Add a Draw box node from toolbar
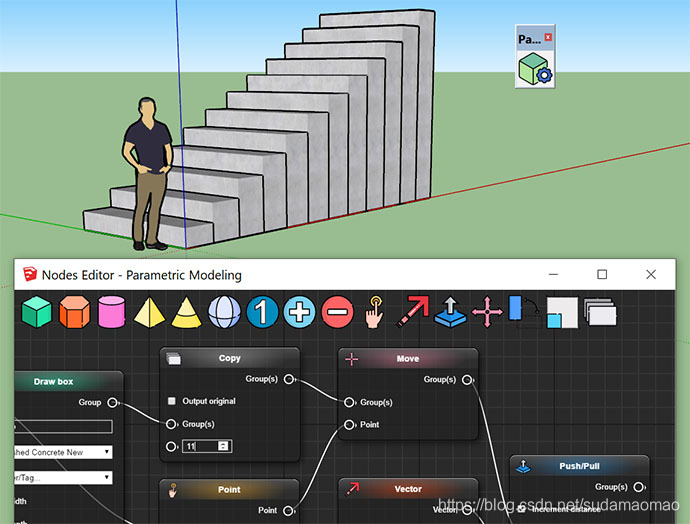 pos(37,311)
